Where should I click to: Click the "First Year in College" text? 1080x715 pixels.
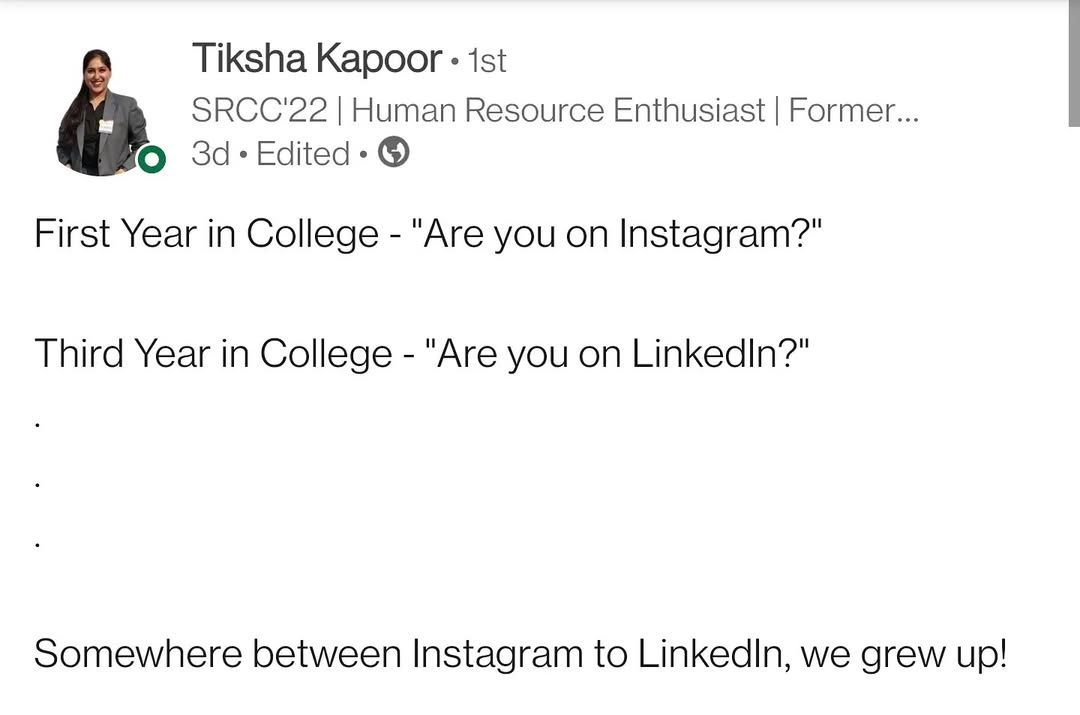(x=206, y=234)
